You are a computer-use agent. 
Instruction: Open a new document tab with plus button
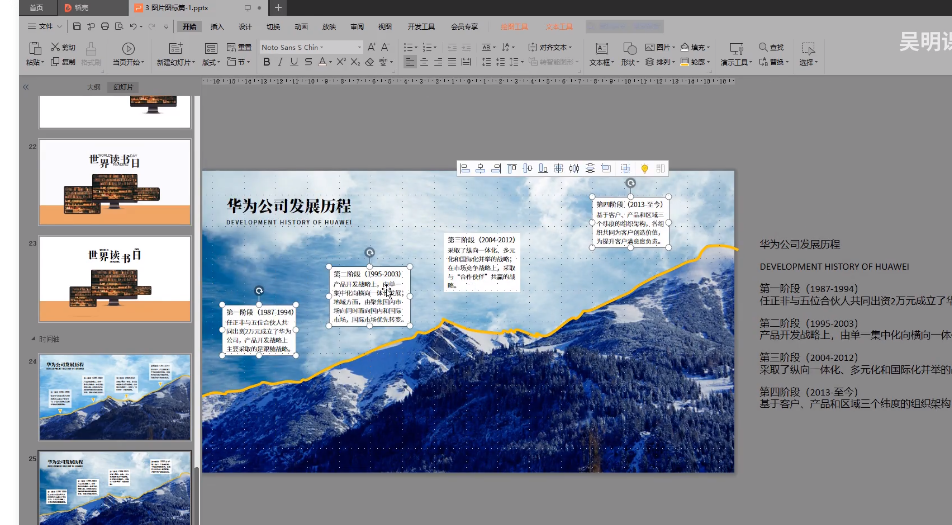pos(278,7)
